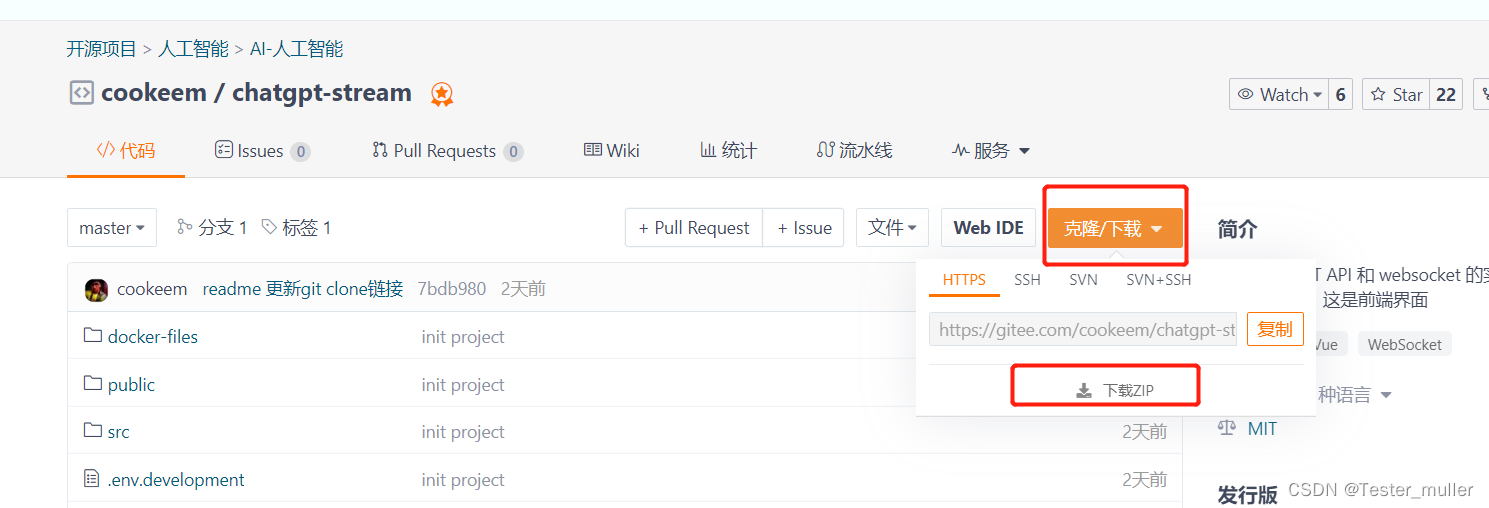This screenshot has height=508, width=1489.
Task: Click the + Pull Request button
Action: pyautogui.click(x=694, y=228)
